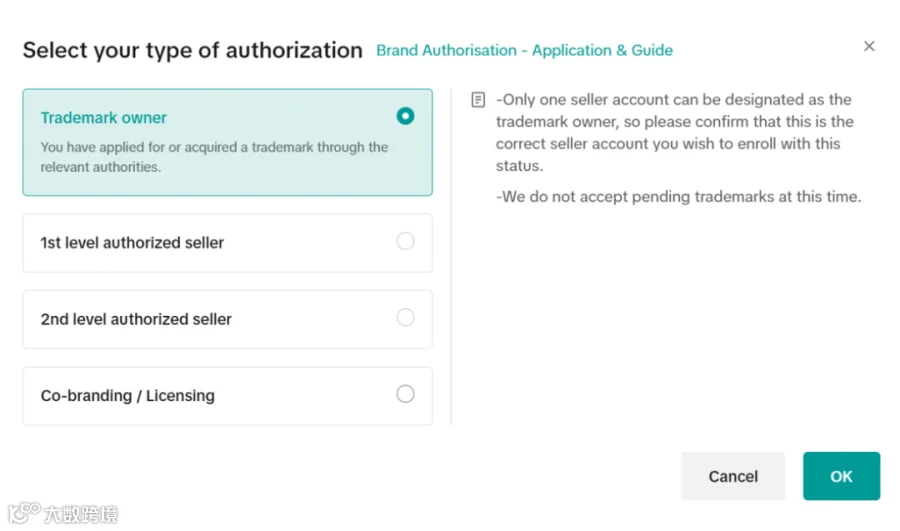Click the pending trademarks notice text

[678, 197]
